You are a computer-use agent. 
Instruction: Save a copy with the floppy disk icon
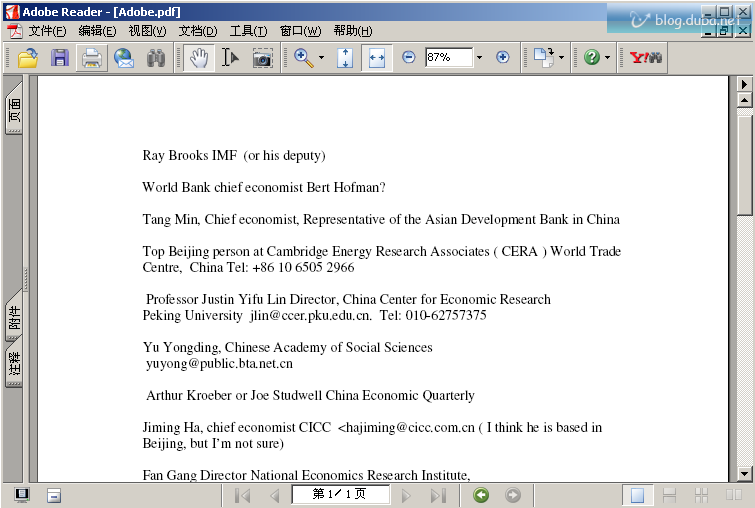tap(60, 58)
